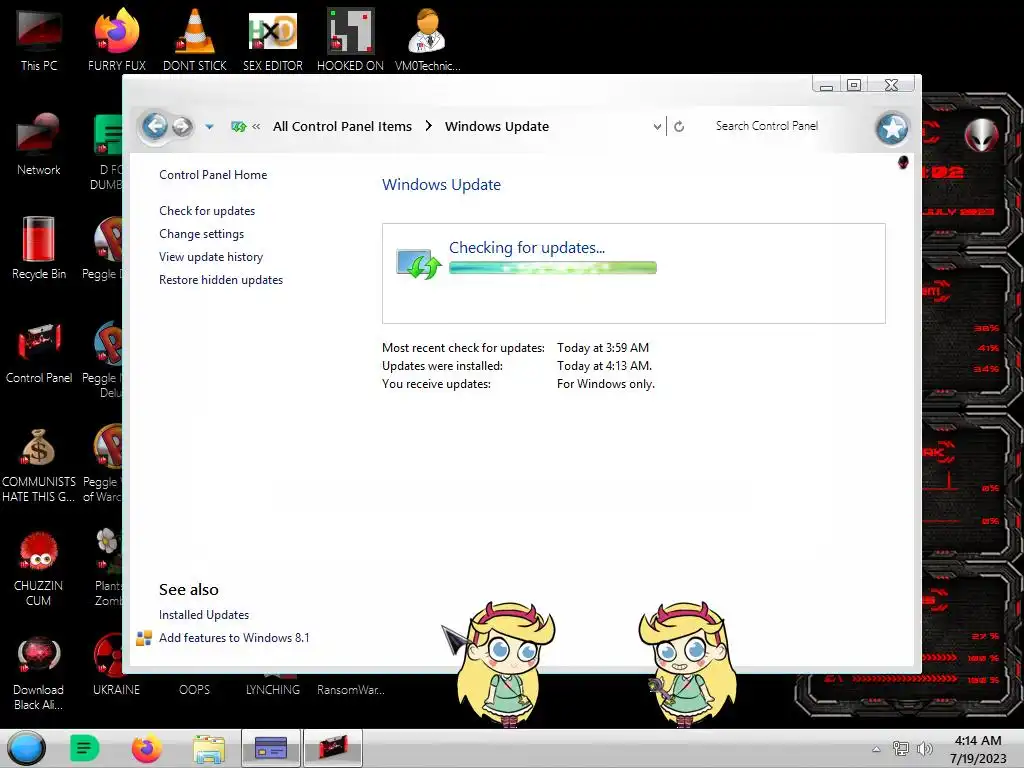Click Windows Update breadcrumb segment
This screenshot has height=768, width=1024.
(496, 127)
